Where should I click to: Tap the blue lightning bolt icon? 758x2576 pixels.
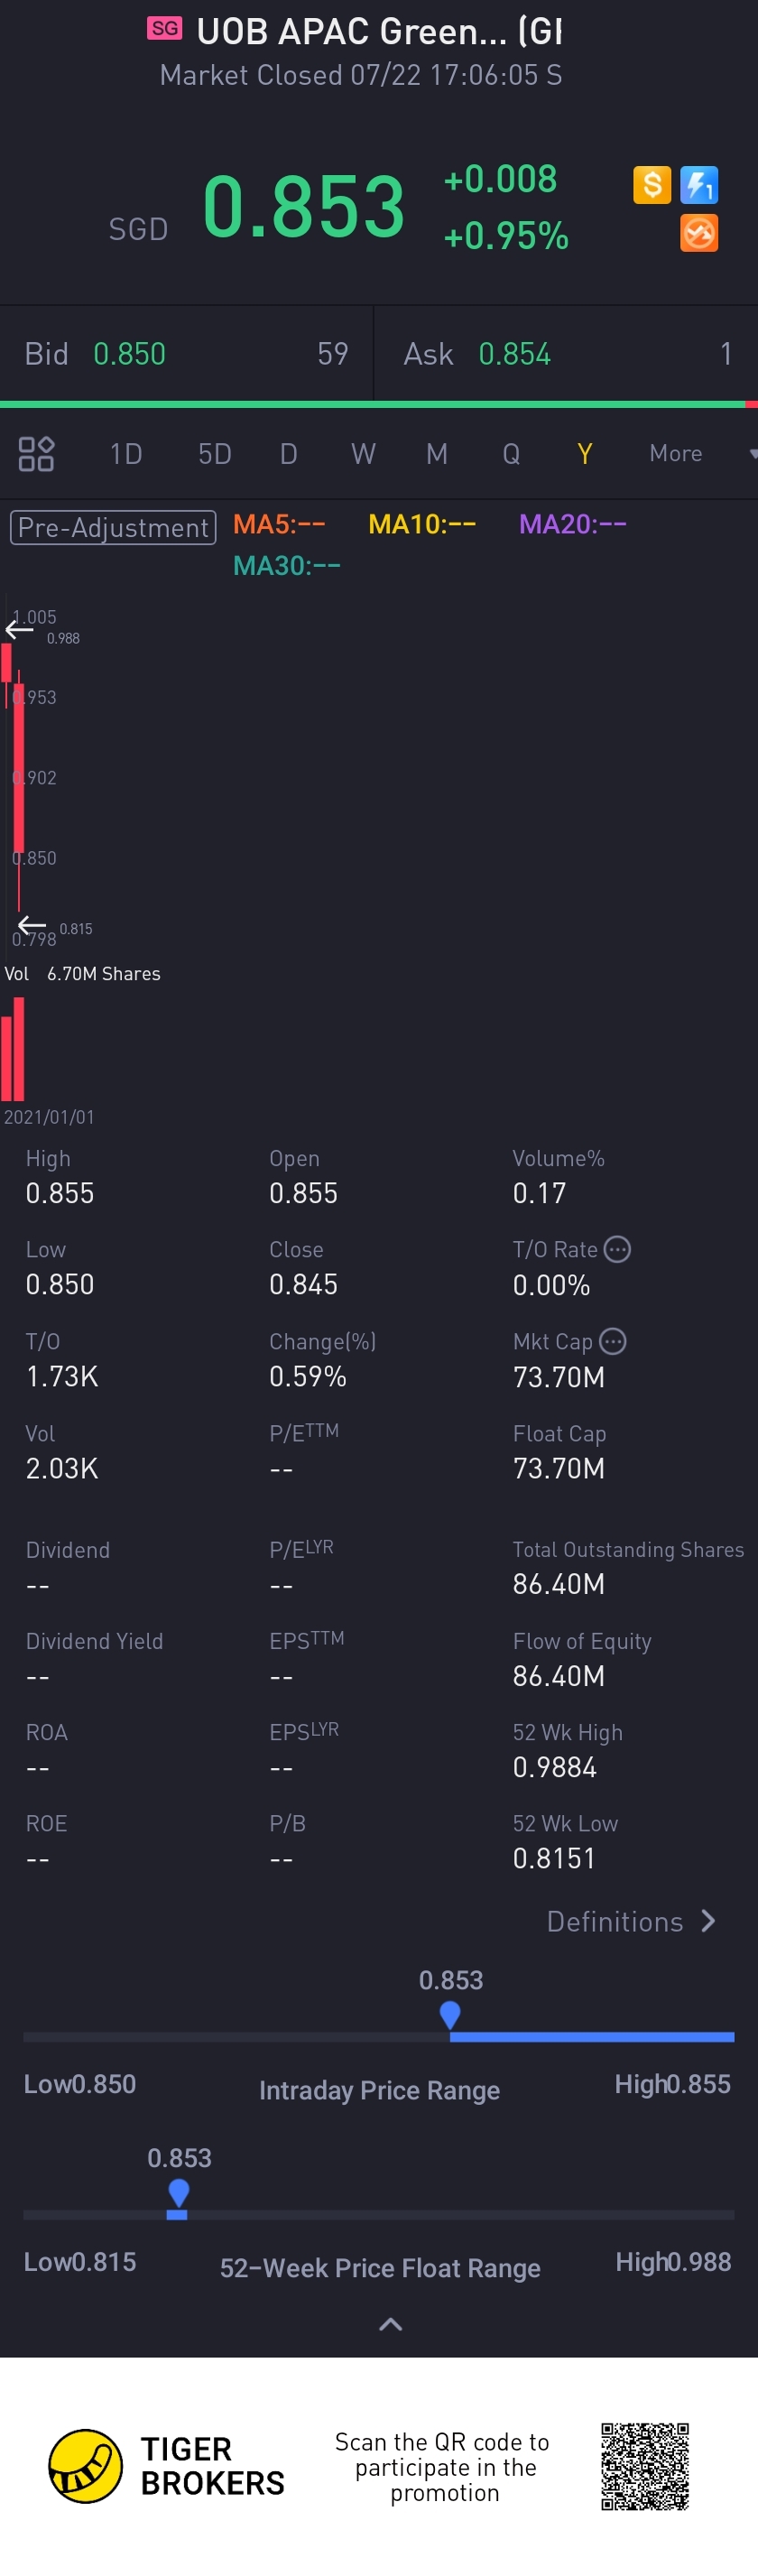coord(699,185)
